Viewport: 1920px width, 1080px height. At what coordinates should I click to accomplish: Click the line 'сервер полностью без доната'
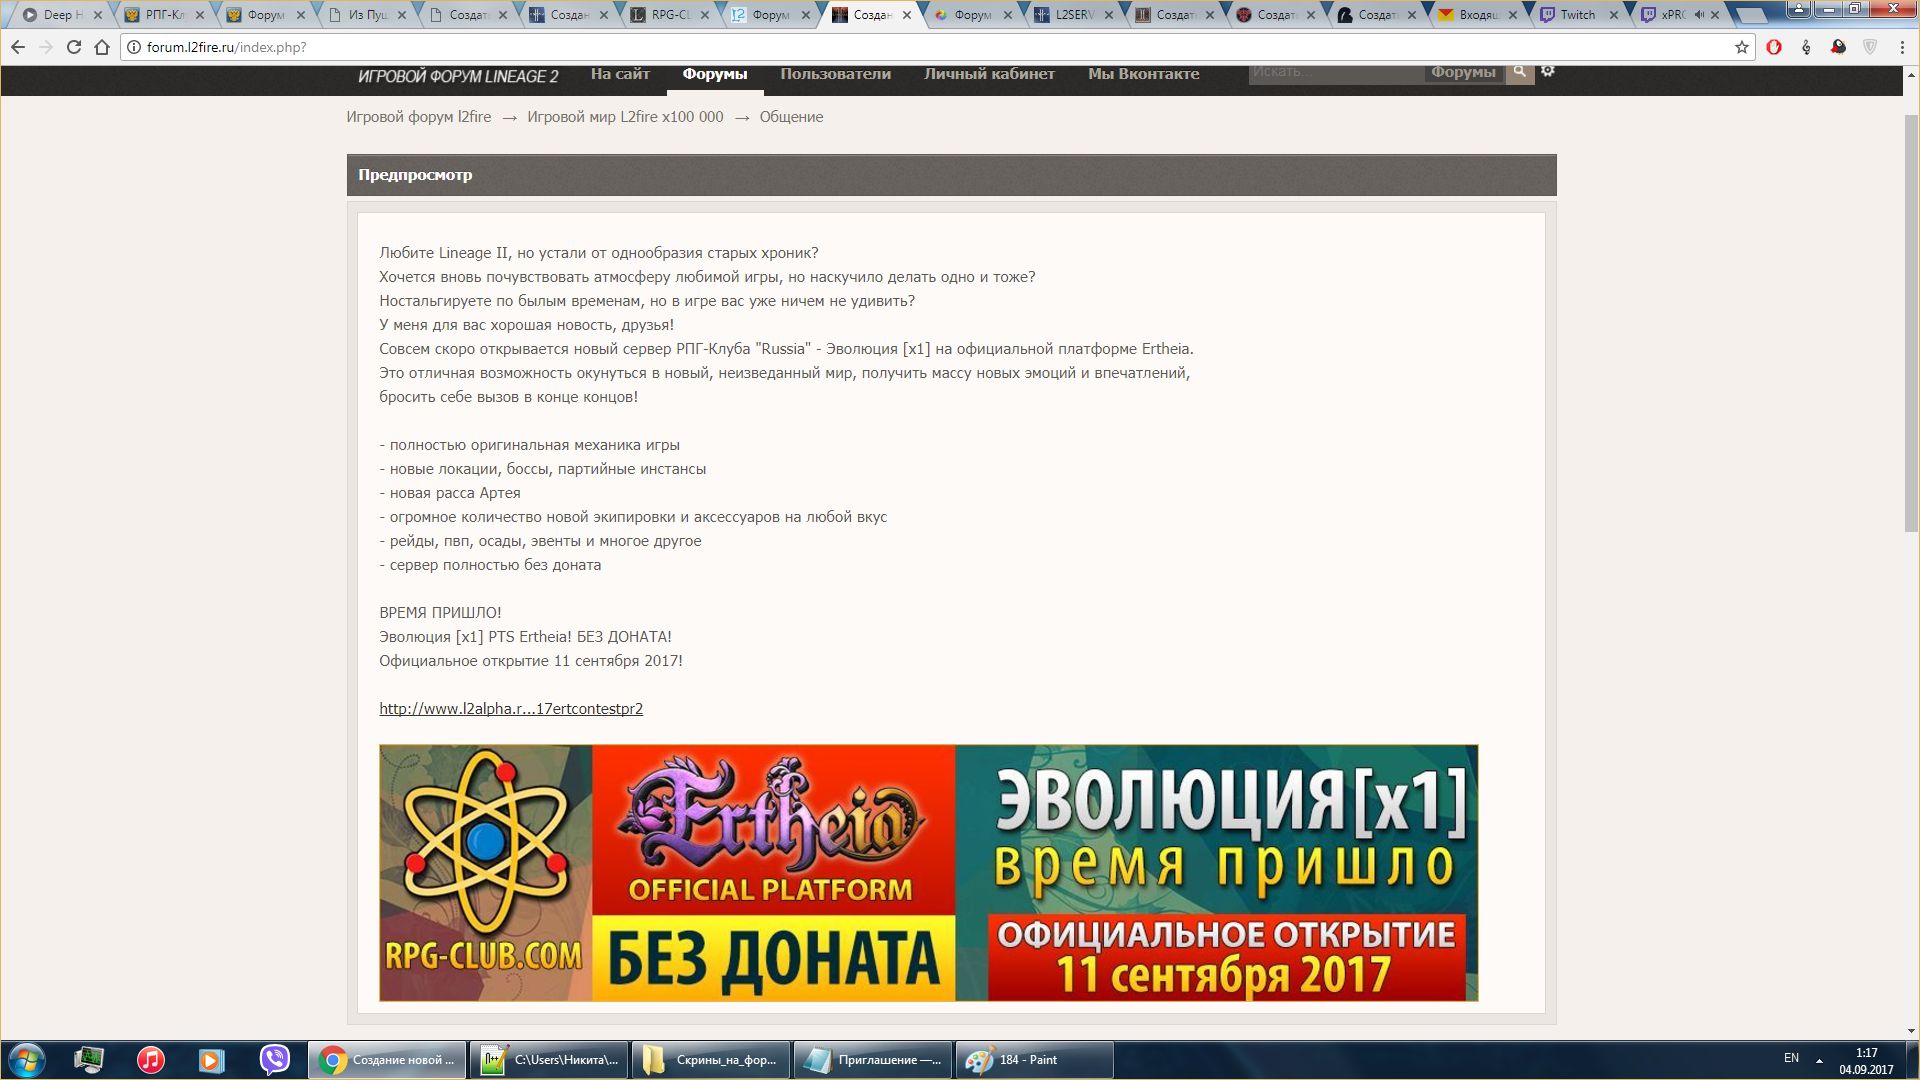point(490,565)
